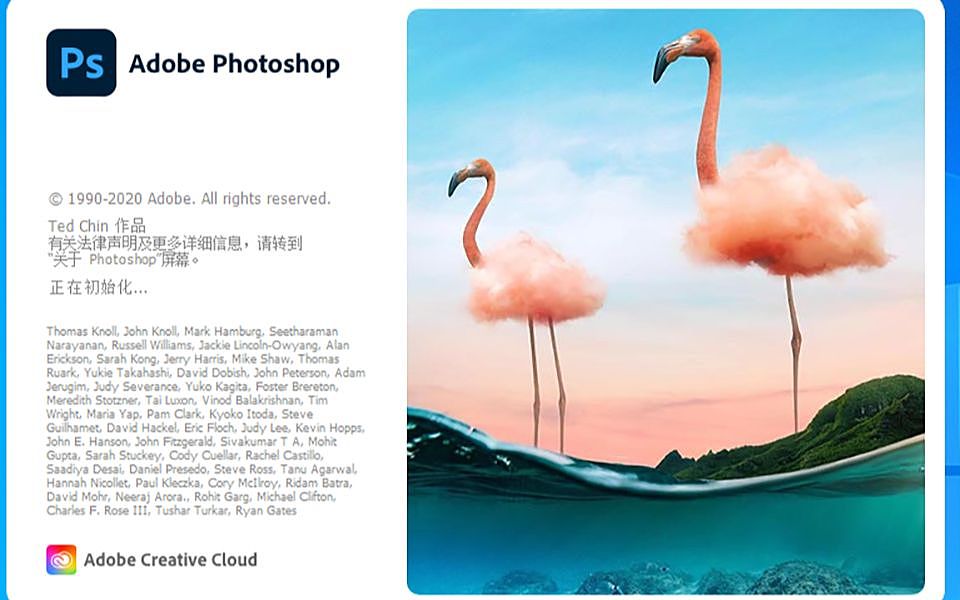Click the "正在初始化..." status text
Image resolution: width=960 pixels, height=600 pixels.
[x=98, y=288]
